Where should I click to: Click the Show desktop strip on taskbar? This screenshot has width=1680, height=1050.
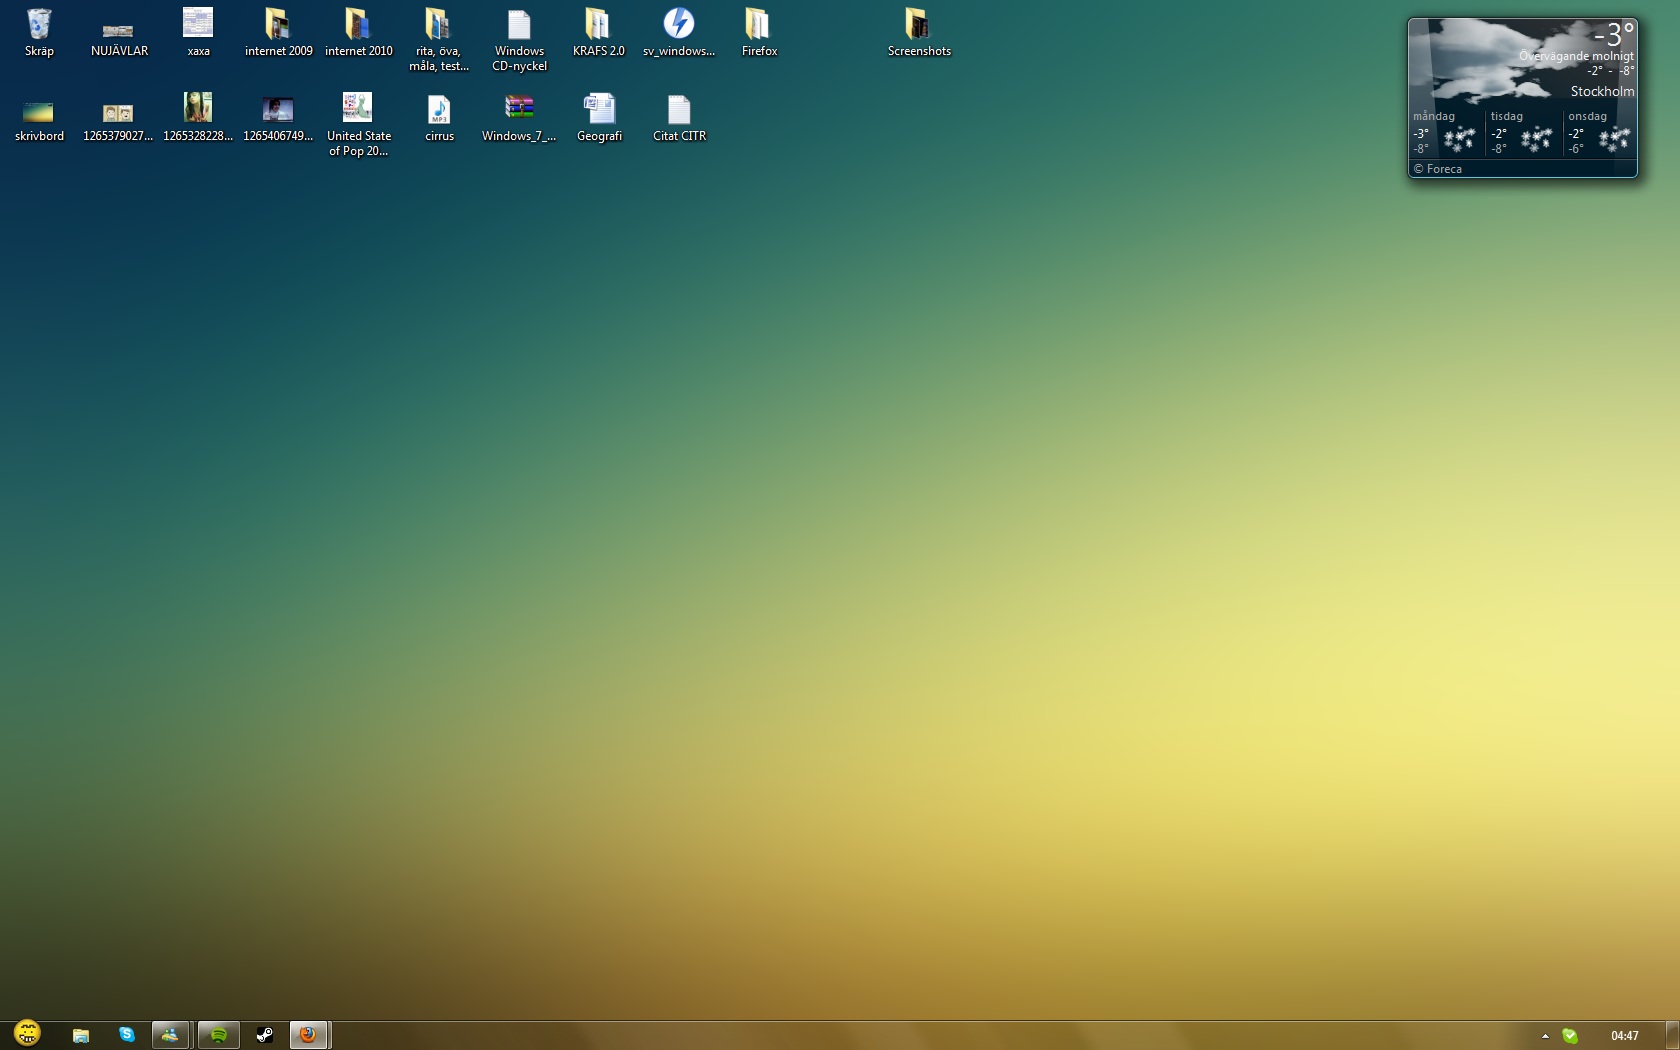[x=1672, y=1035]
